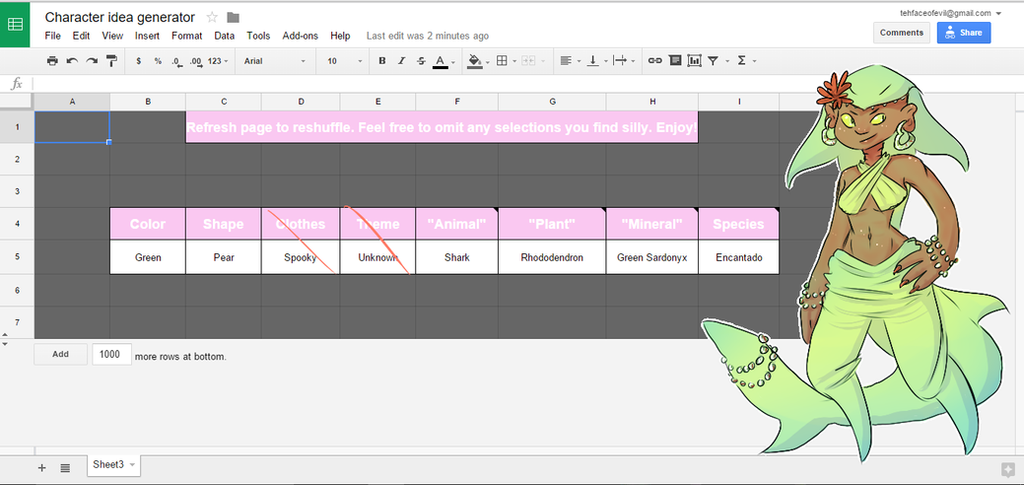Open the Data menu
This screenshot has height=485, width=1024.
225,36
